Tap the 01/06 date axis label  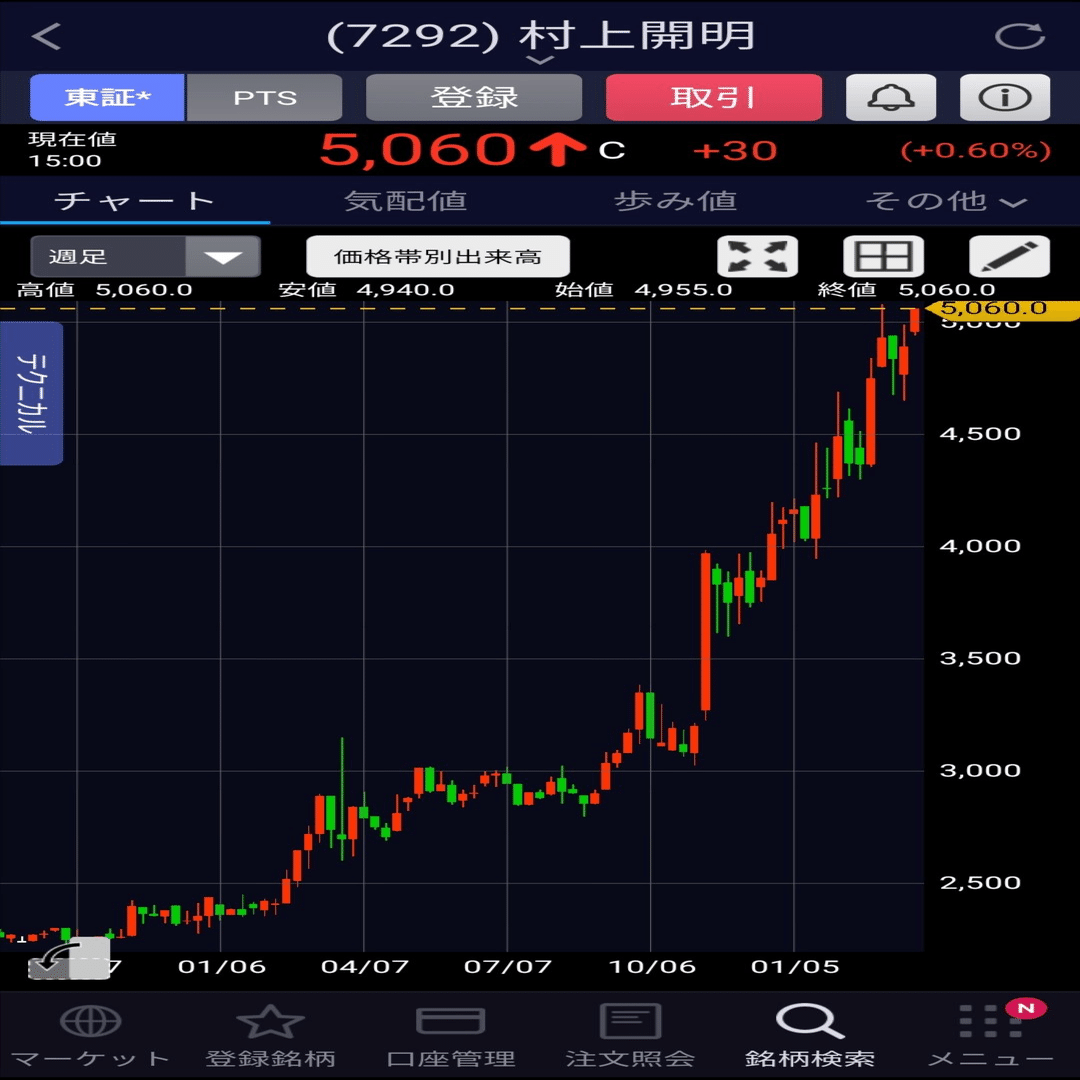coord(222,966)
